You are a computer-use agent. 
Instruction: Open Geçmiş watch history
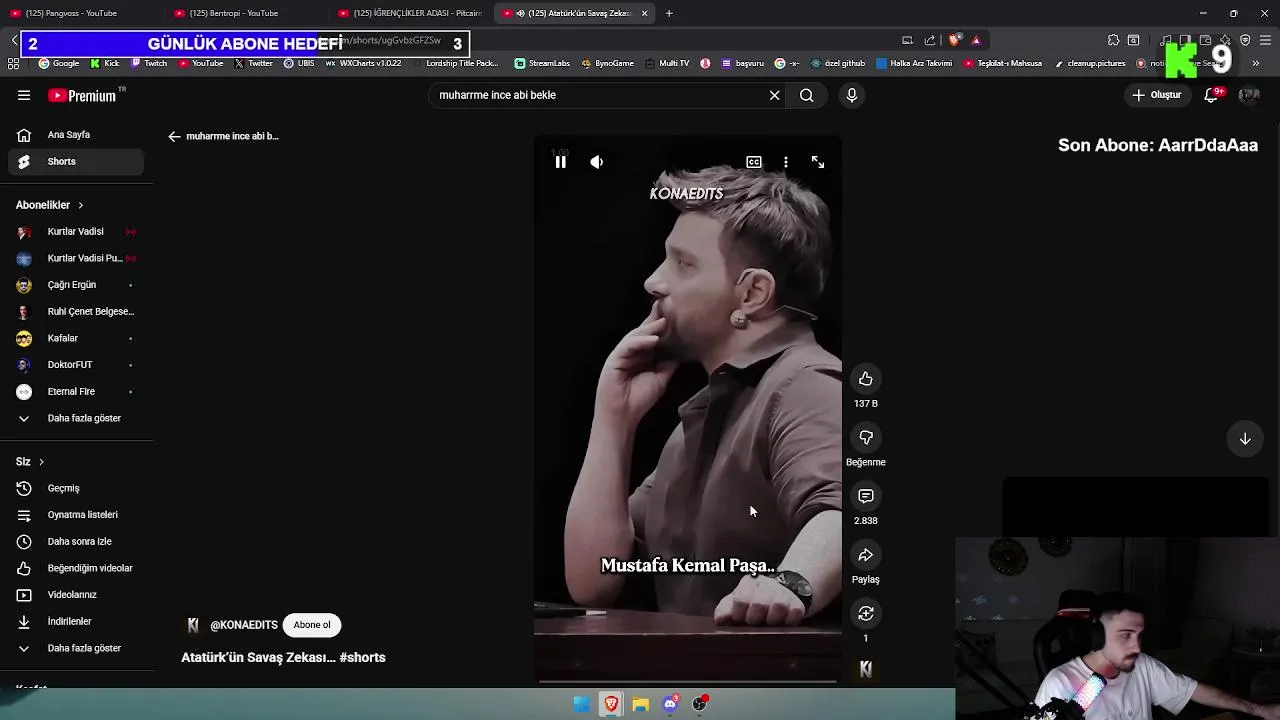(x=76, y=488)
